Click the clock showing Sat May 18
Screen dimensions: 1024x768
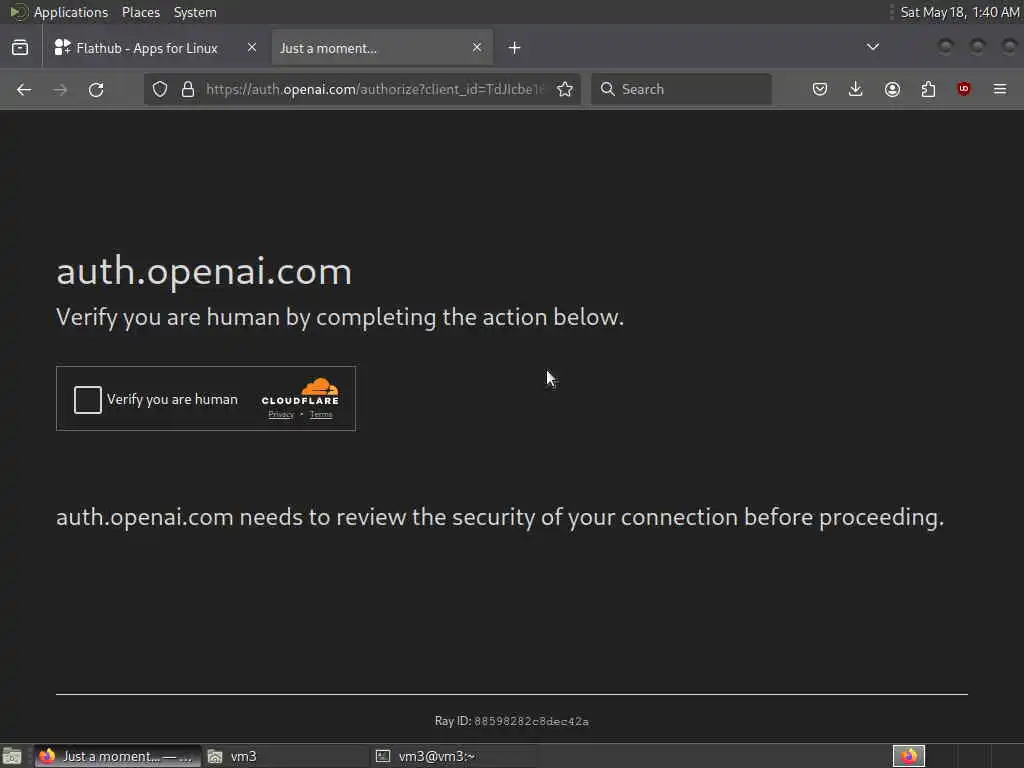point(959,12)
